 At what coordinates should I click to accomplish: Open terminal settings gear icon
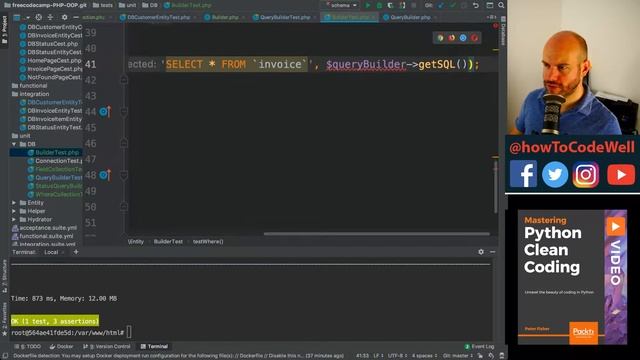(x=481, y=252)
